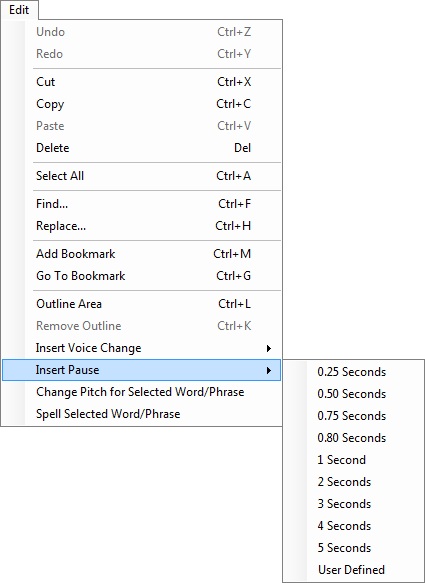
Task: Click Delete in the menu
Action: click(x=141, y=148)
